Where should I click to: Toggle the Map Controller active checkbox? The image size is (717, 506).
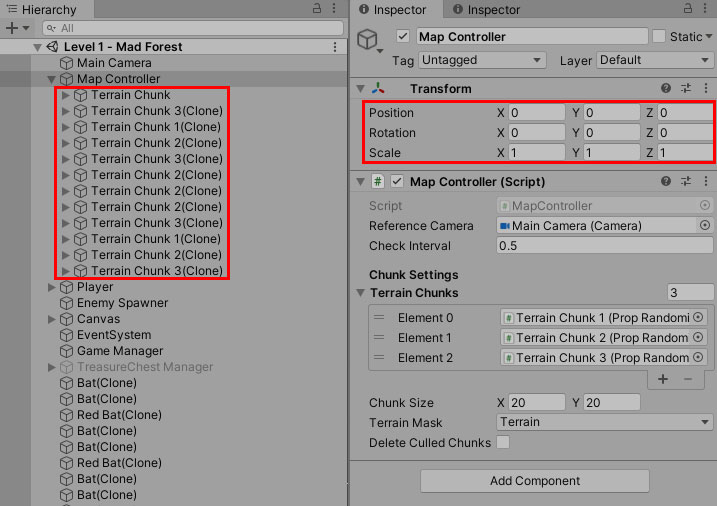tap(403, 37)
